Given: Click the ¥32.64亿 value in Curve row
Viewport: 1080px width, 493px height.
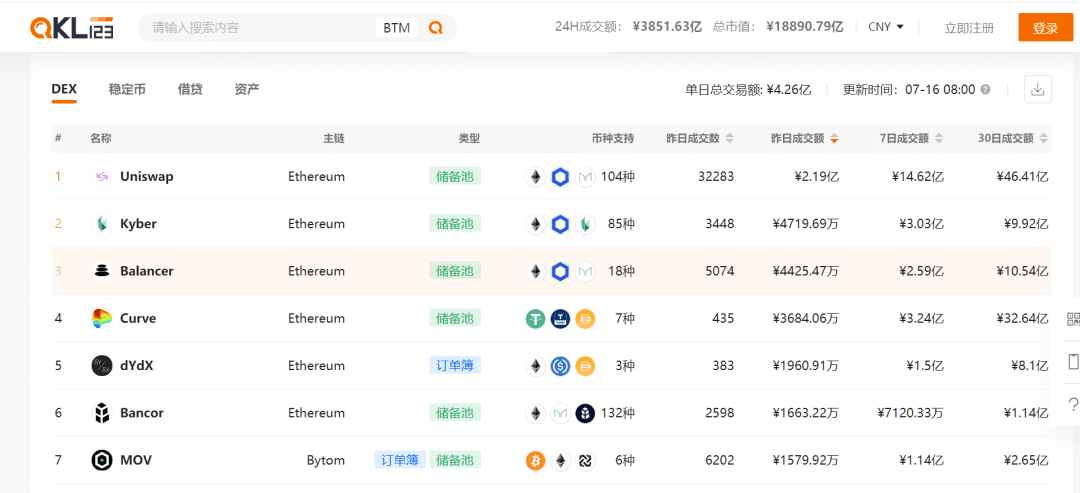Looking at the screenshot, I should 1023,318.
